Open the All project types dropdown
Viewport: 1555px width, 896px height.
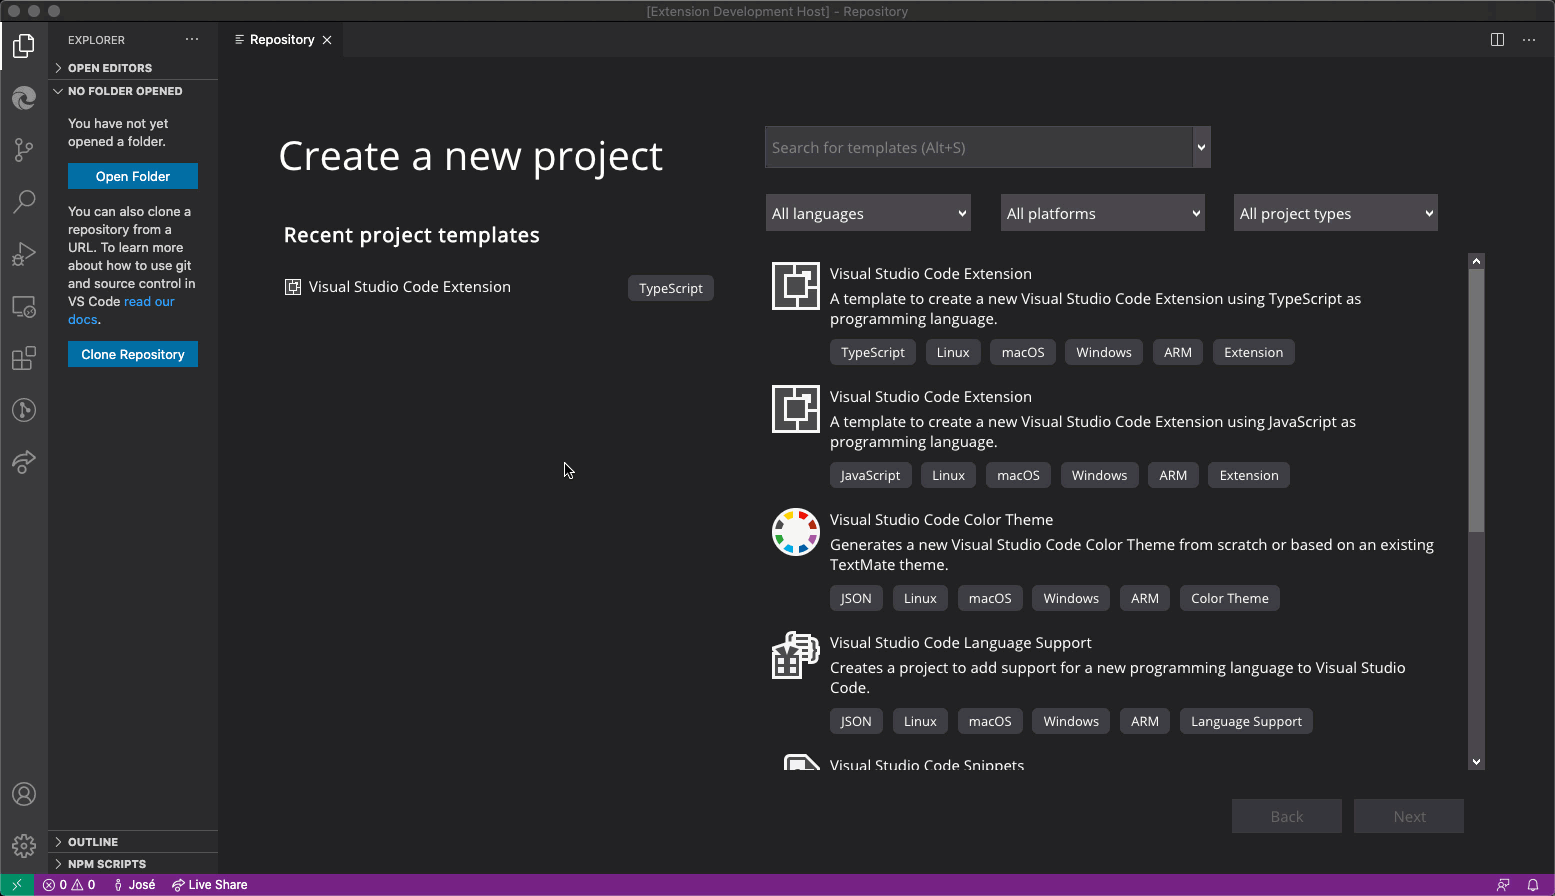(x=1336, y=213)
